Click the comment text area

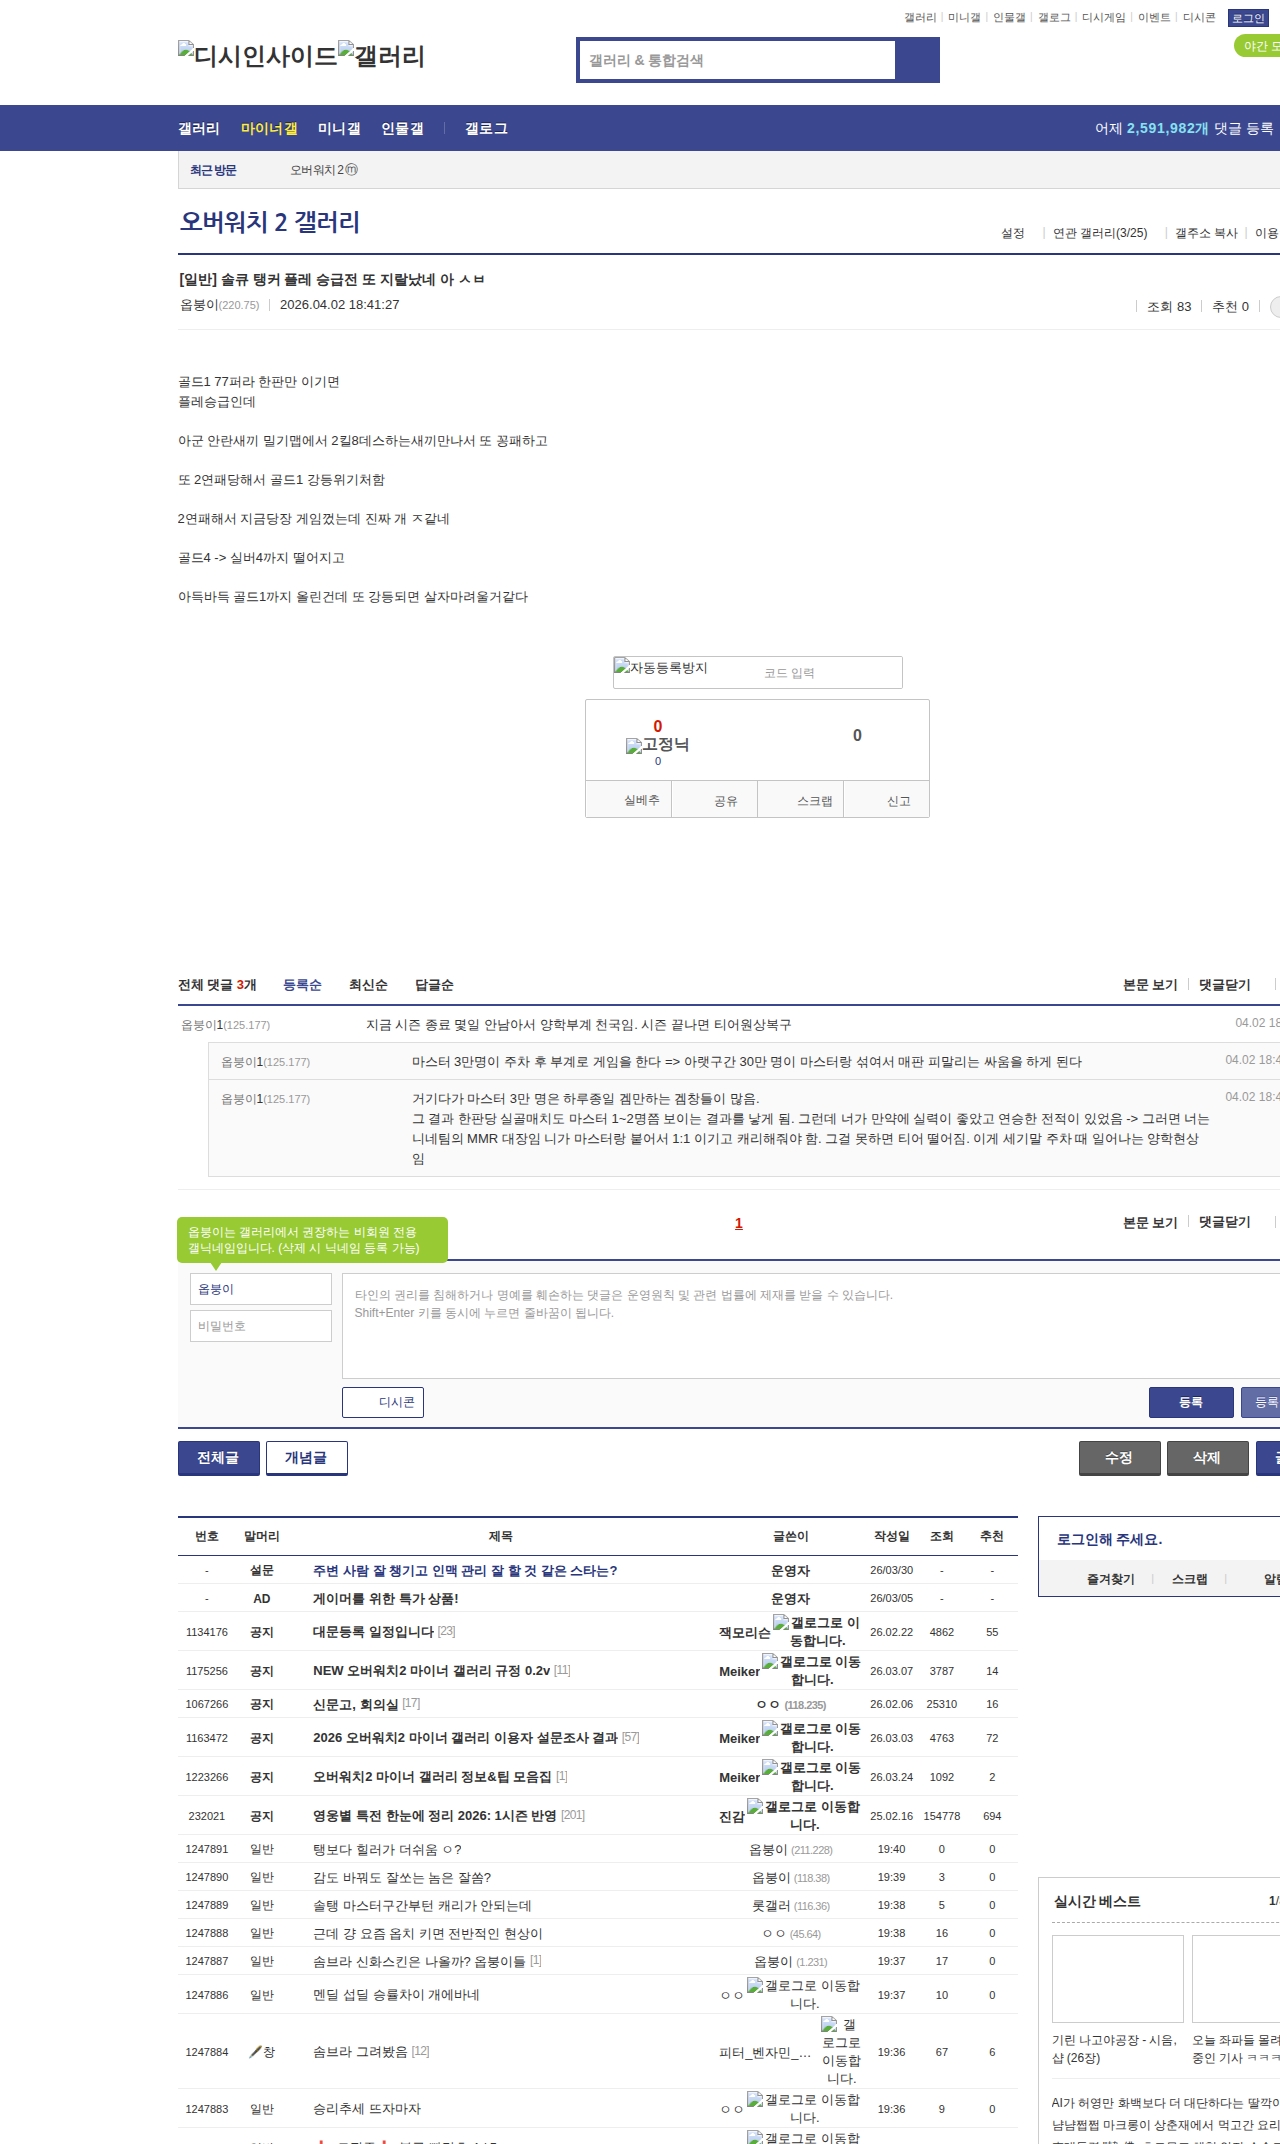(811, 1326)
